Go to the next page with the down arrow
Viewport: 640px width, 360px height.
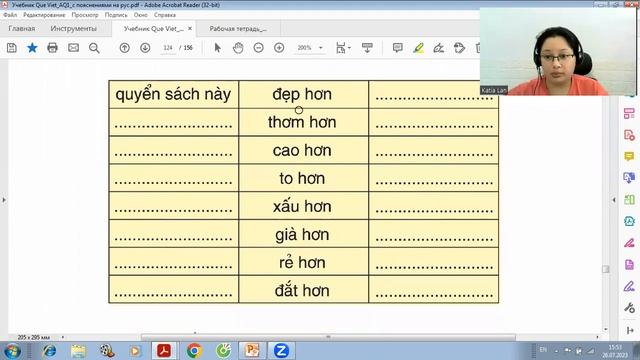pyautogui.click(x=145, y=48)
